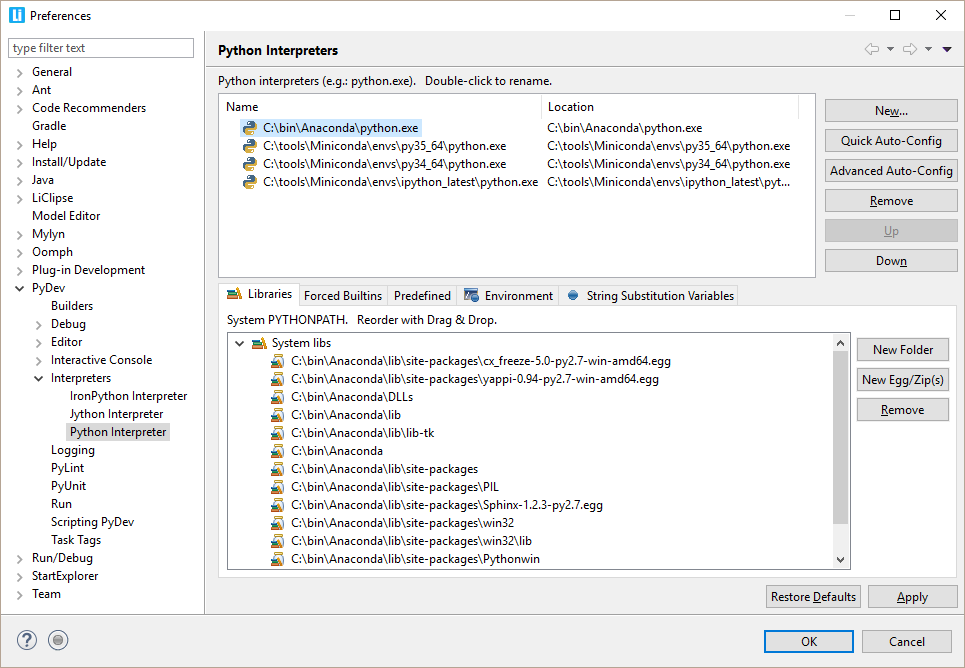This screenshot has height=668, width=965.
Task: Click New Folder button
Action: (903, 350)
